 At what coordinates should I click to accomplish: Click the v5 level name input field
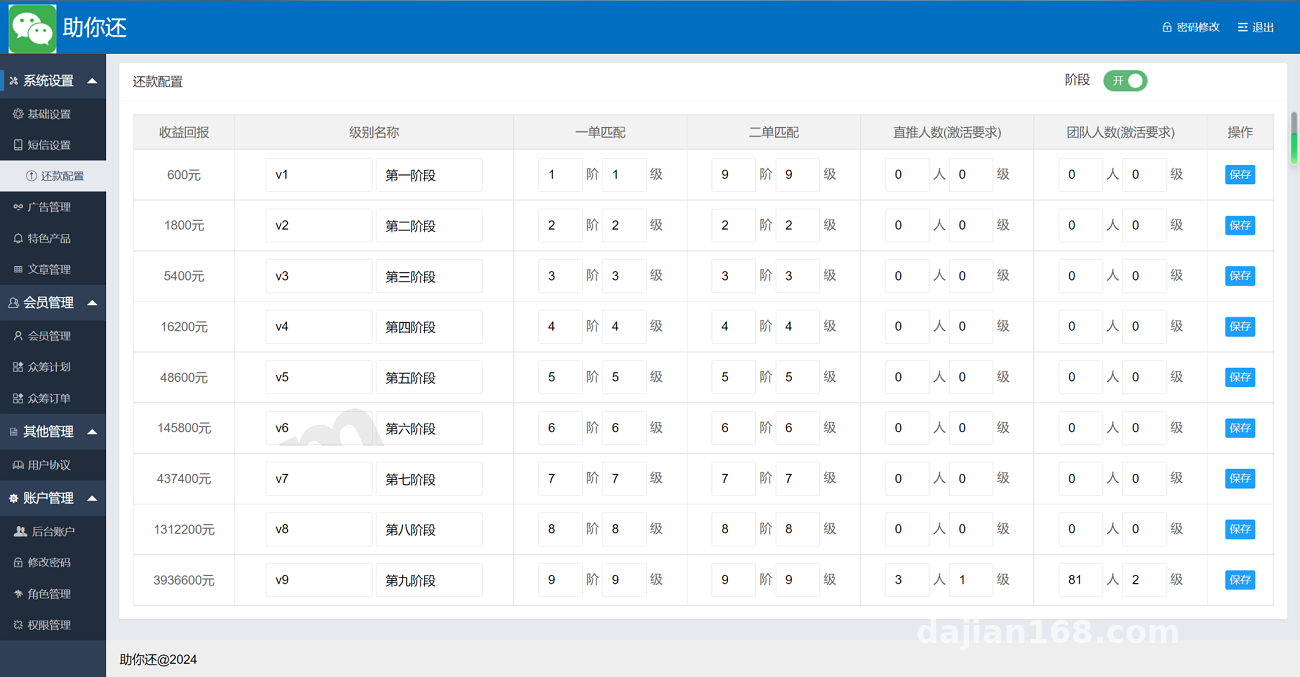coord(319,377)
